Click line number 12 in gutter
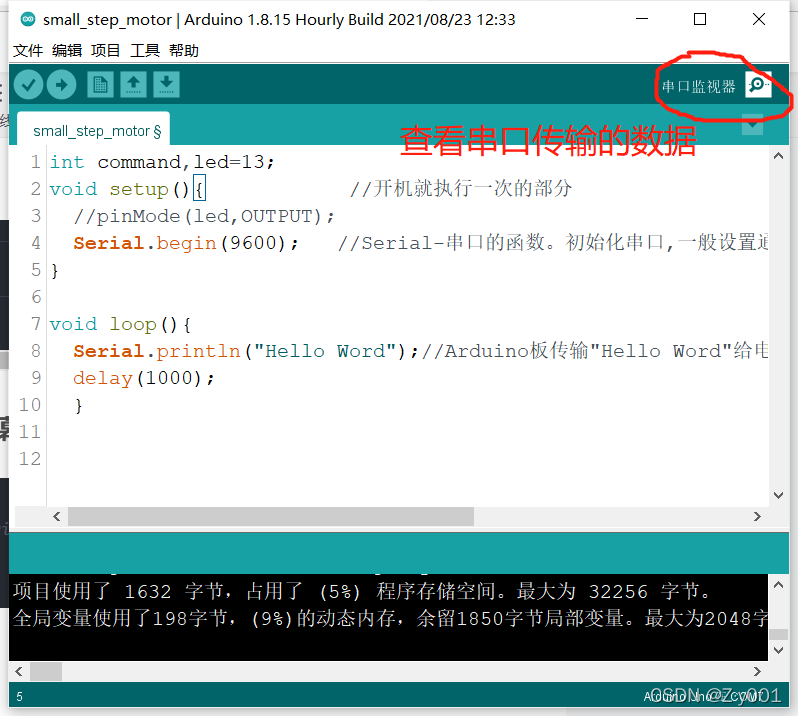The height and width of the screenshot is (716, 798). [30, 459]
